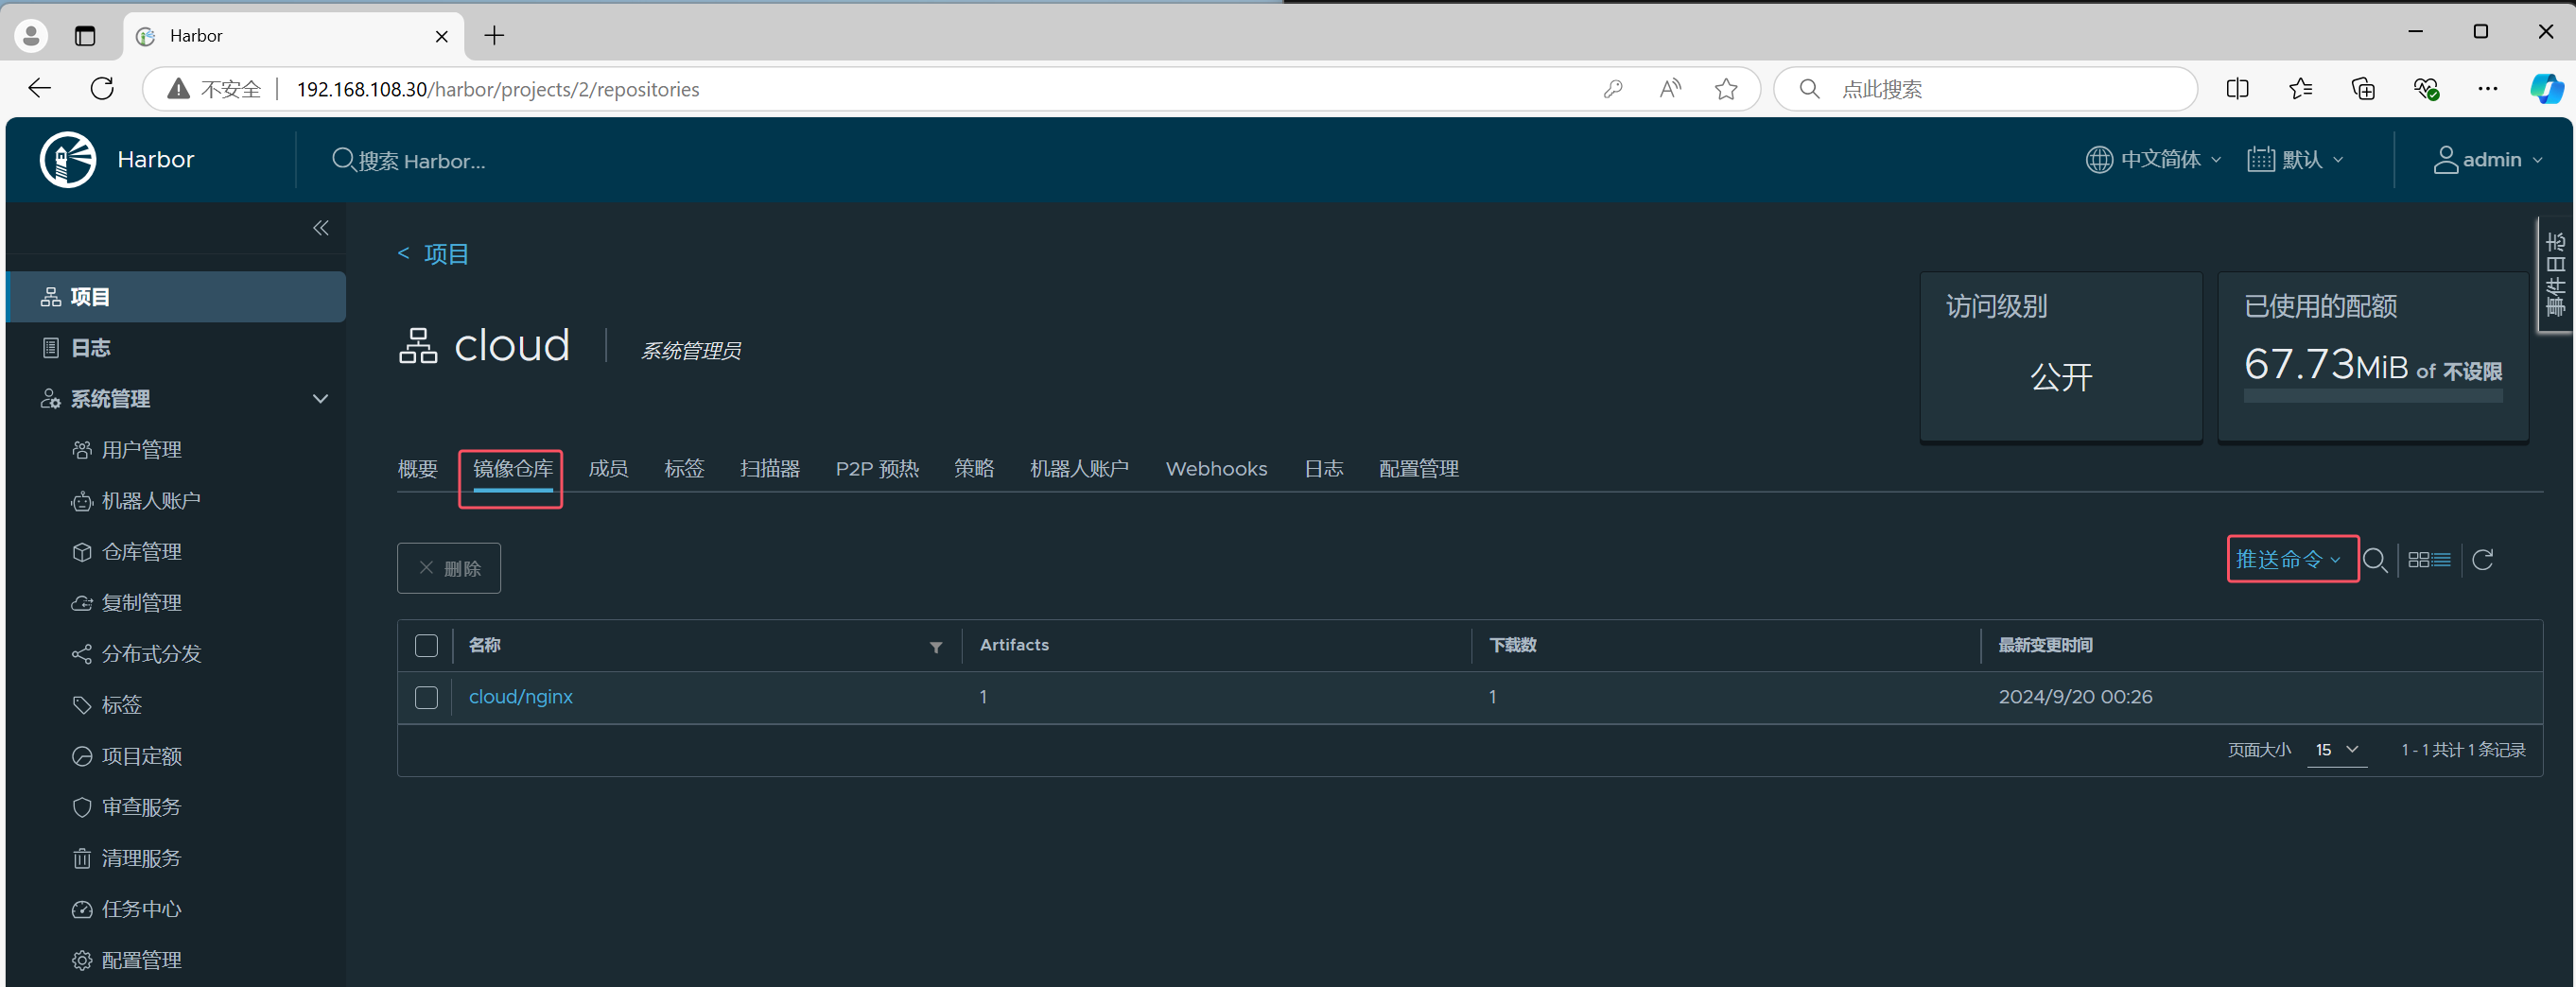
Task: Reload the browser page
Action: 102,89
